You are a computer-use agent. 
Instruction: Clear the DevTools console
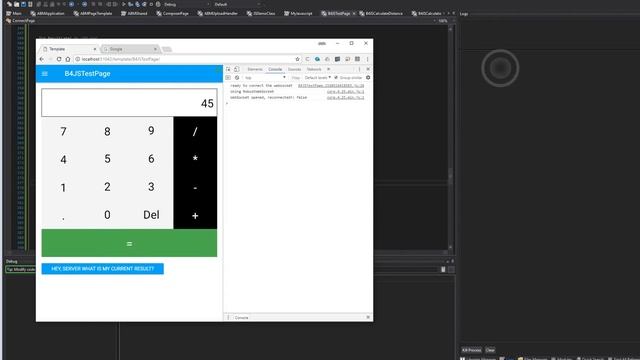click(x=237, y=78)
